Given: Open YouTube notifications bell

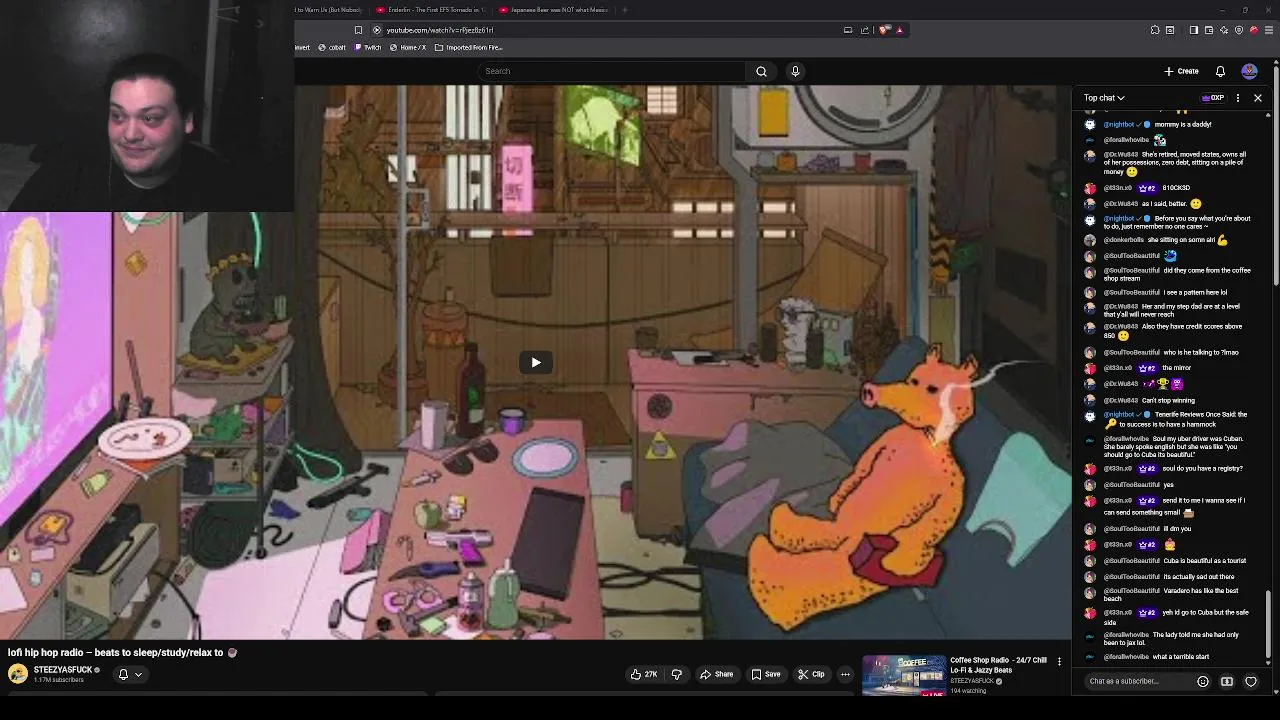Looking at the screenshot, I should (1220, 71).
